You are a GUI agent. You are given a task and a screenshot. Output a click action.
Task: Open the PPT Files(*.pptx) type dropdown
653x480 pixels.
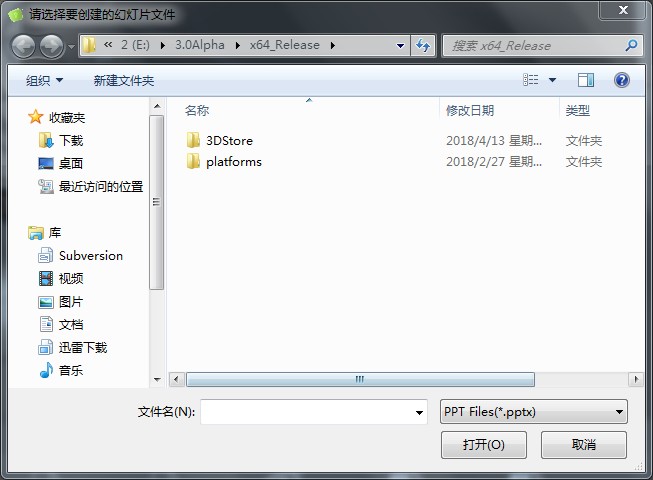[533, 412]
